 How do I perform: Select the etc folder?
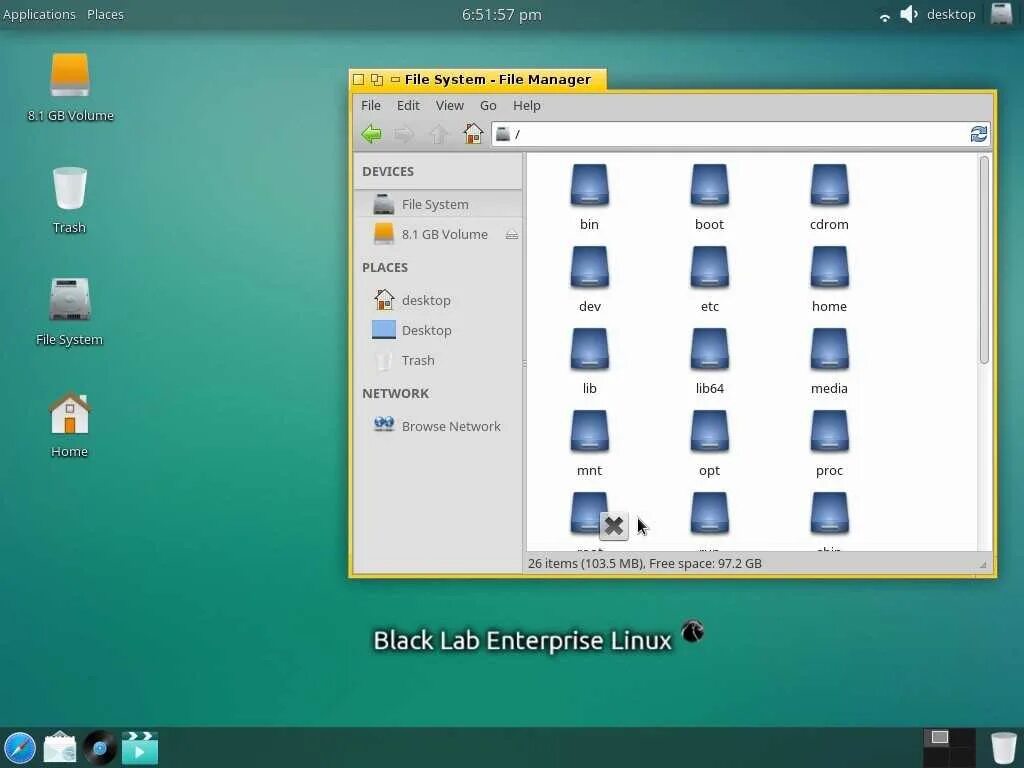[x=709, y=280]
